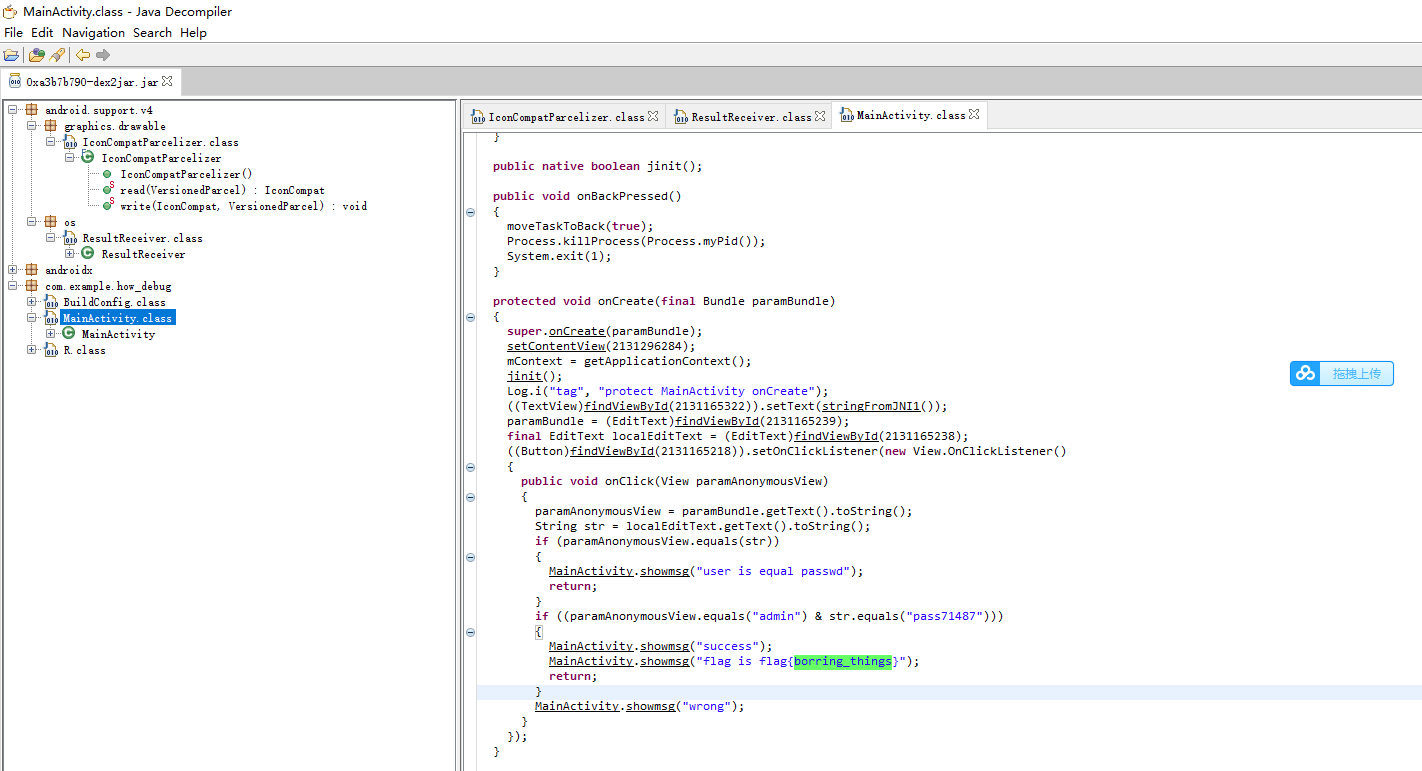Click the static method icon for write(IconCompat, VersionedParcel)
The height and width of the screenshot is (771, 1422).
click(x=108, y=205)
